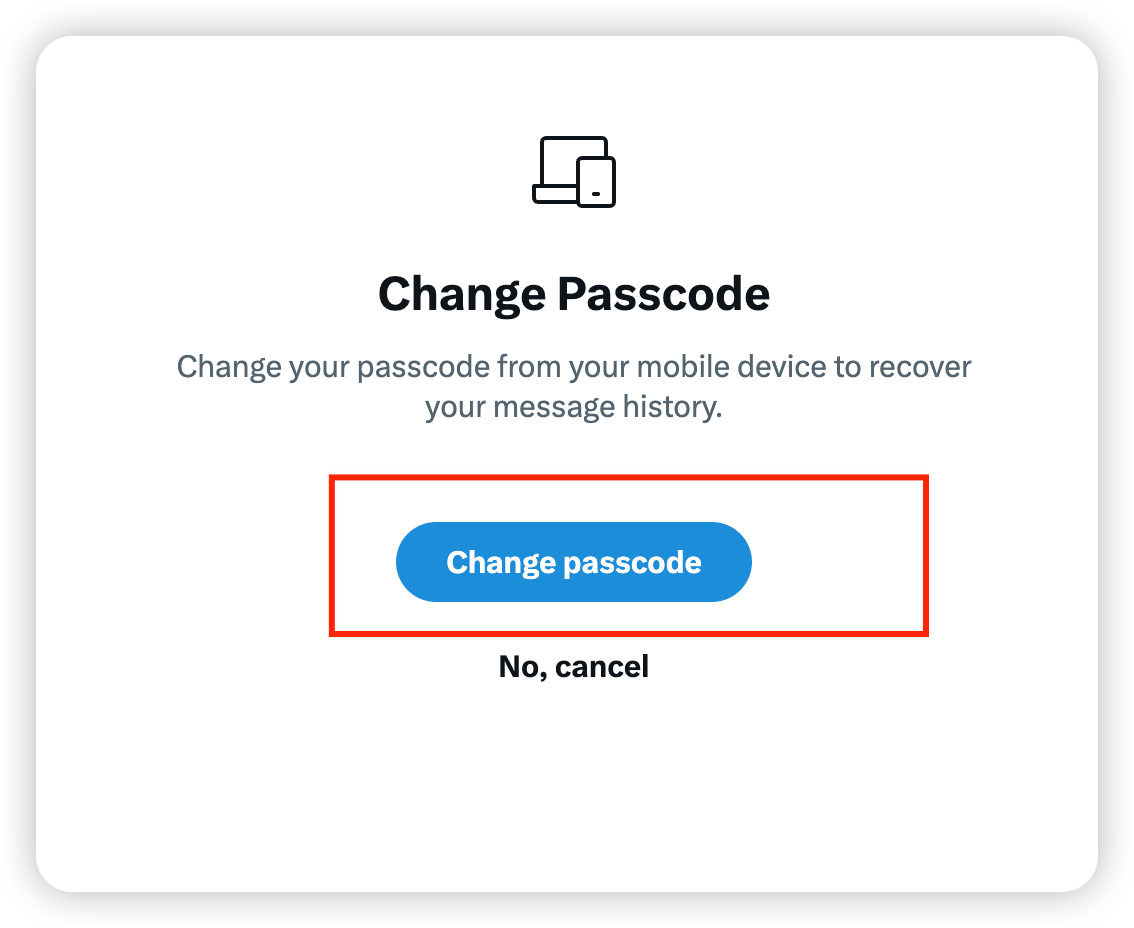The width and height of the screenshot is (1134, 928).
Task: Select the No, cancel option
Action: (x=573, y=666)
